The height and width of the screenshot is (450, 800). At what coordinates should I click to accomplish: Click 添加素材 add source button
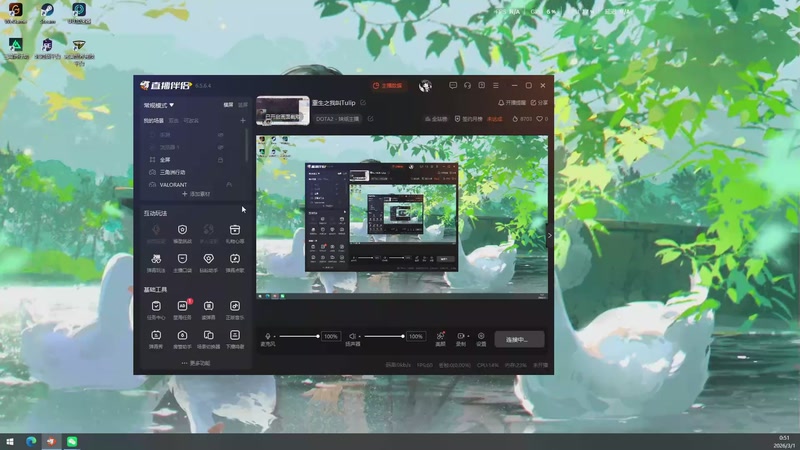click(x=196, y=194)
